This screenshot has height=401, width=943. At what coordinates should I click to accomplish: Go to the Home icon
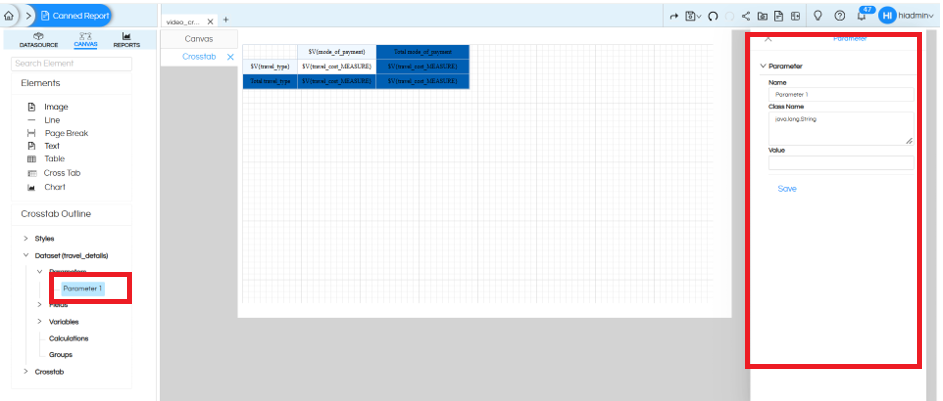(9, 16)
